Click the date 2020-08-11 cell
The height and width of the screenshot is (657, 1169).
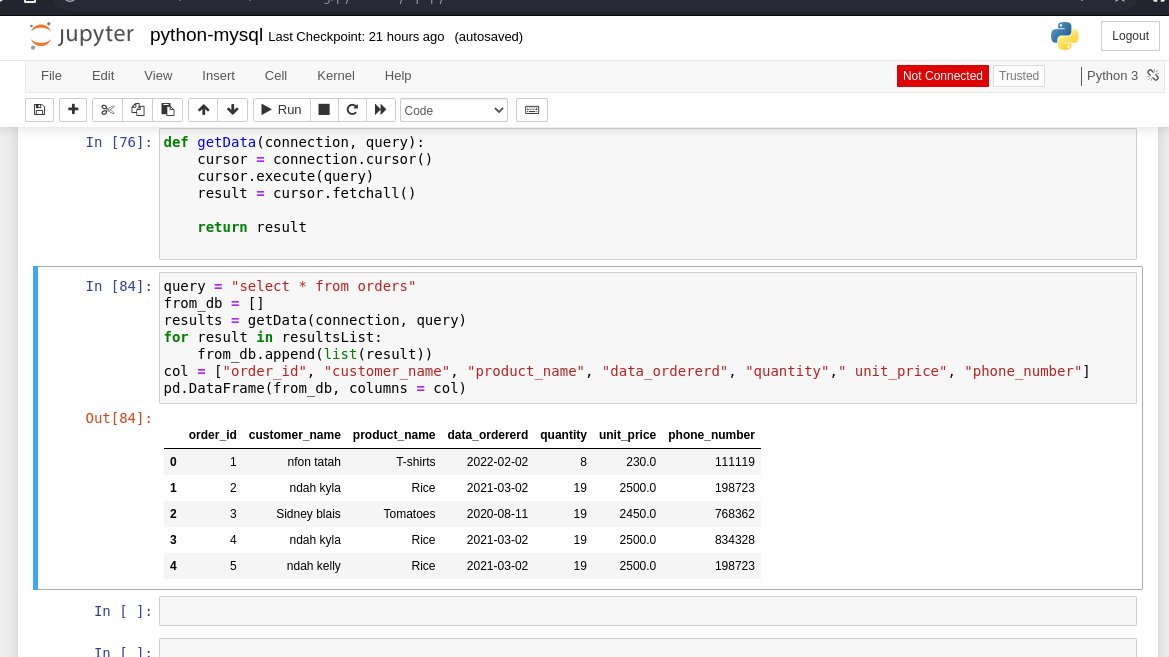497,514
